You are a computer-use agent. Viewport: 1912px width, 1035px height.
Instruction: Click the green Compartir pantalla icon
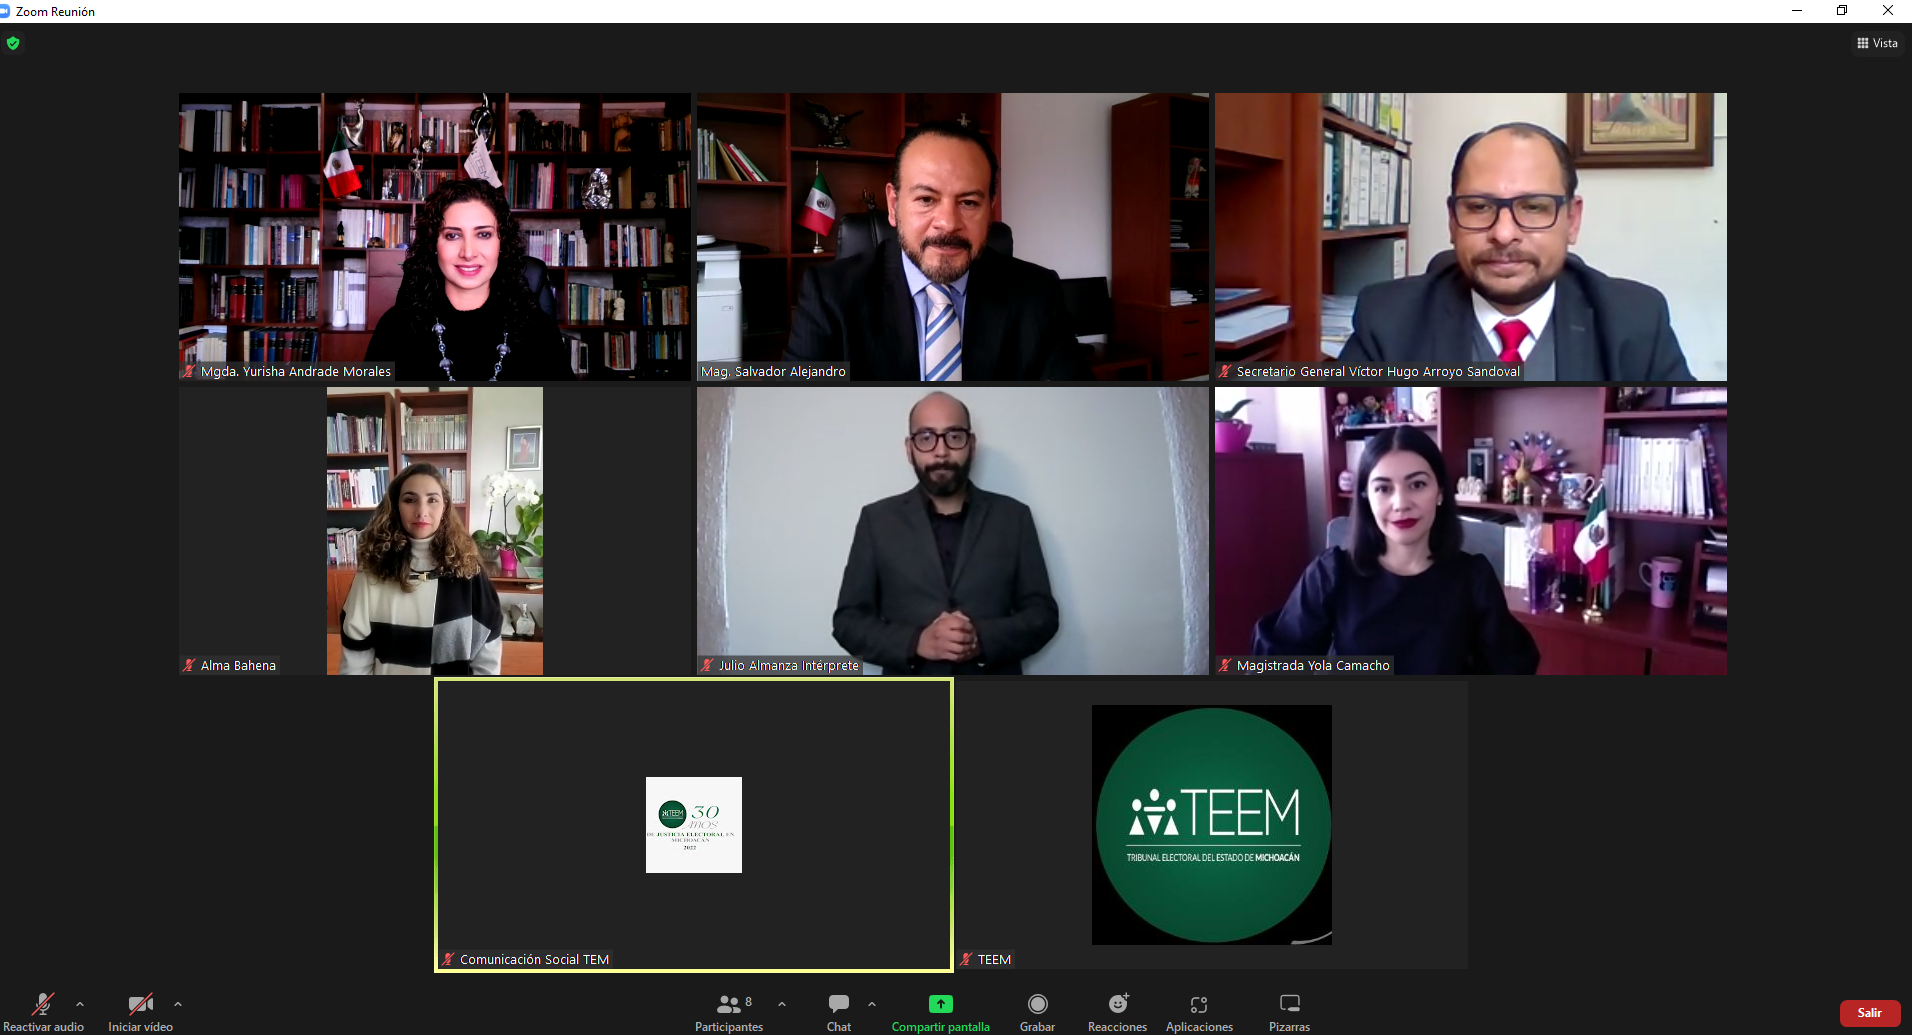coord(940,1004)
